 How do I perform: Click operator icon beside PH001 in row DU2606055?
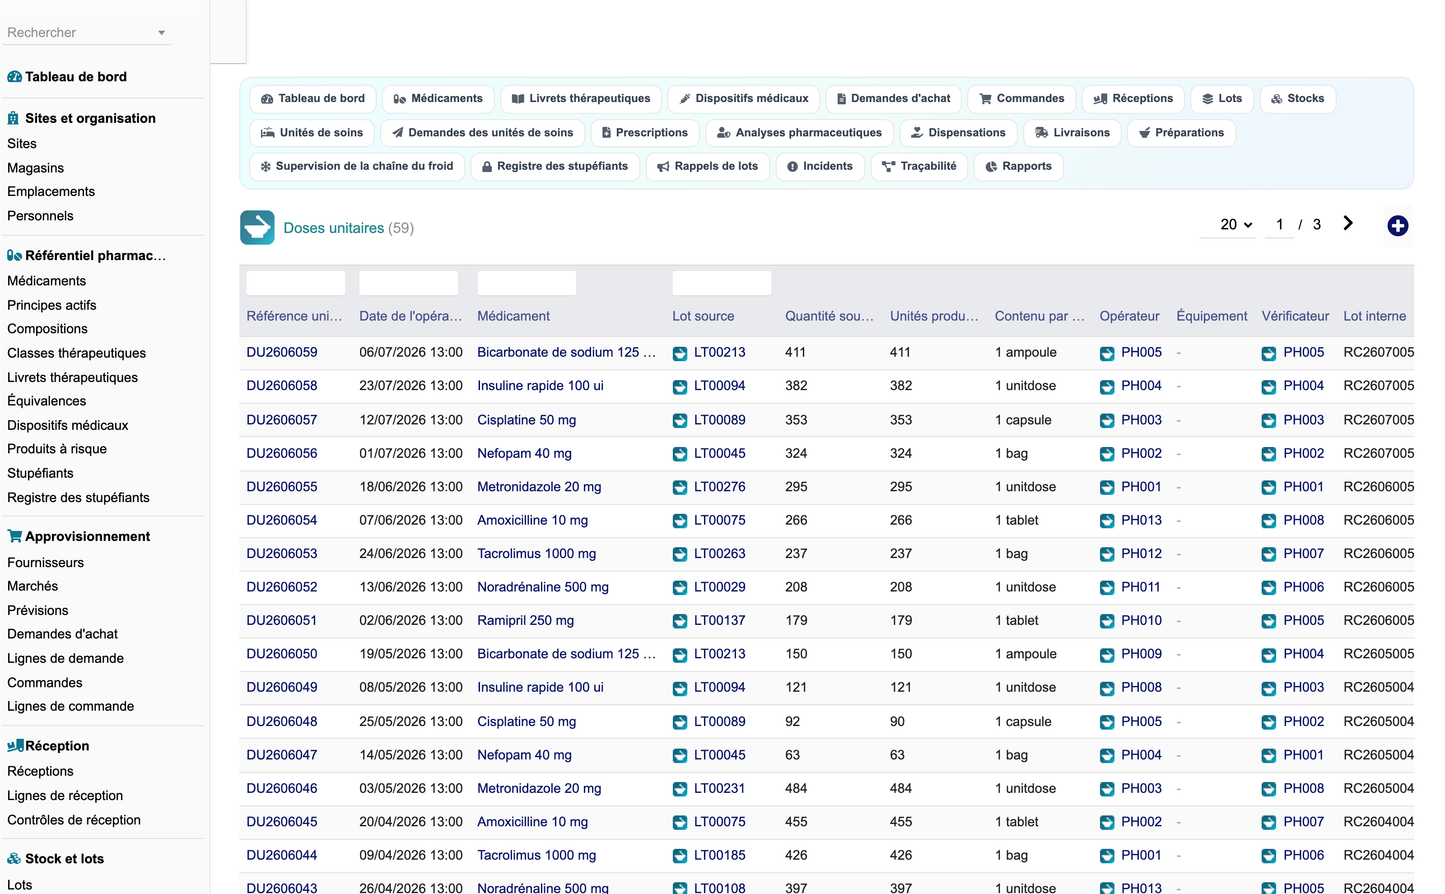(x=1107, y=488)
